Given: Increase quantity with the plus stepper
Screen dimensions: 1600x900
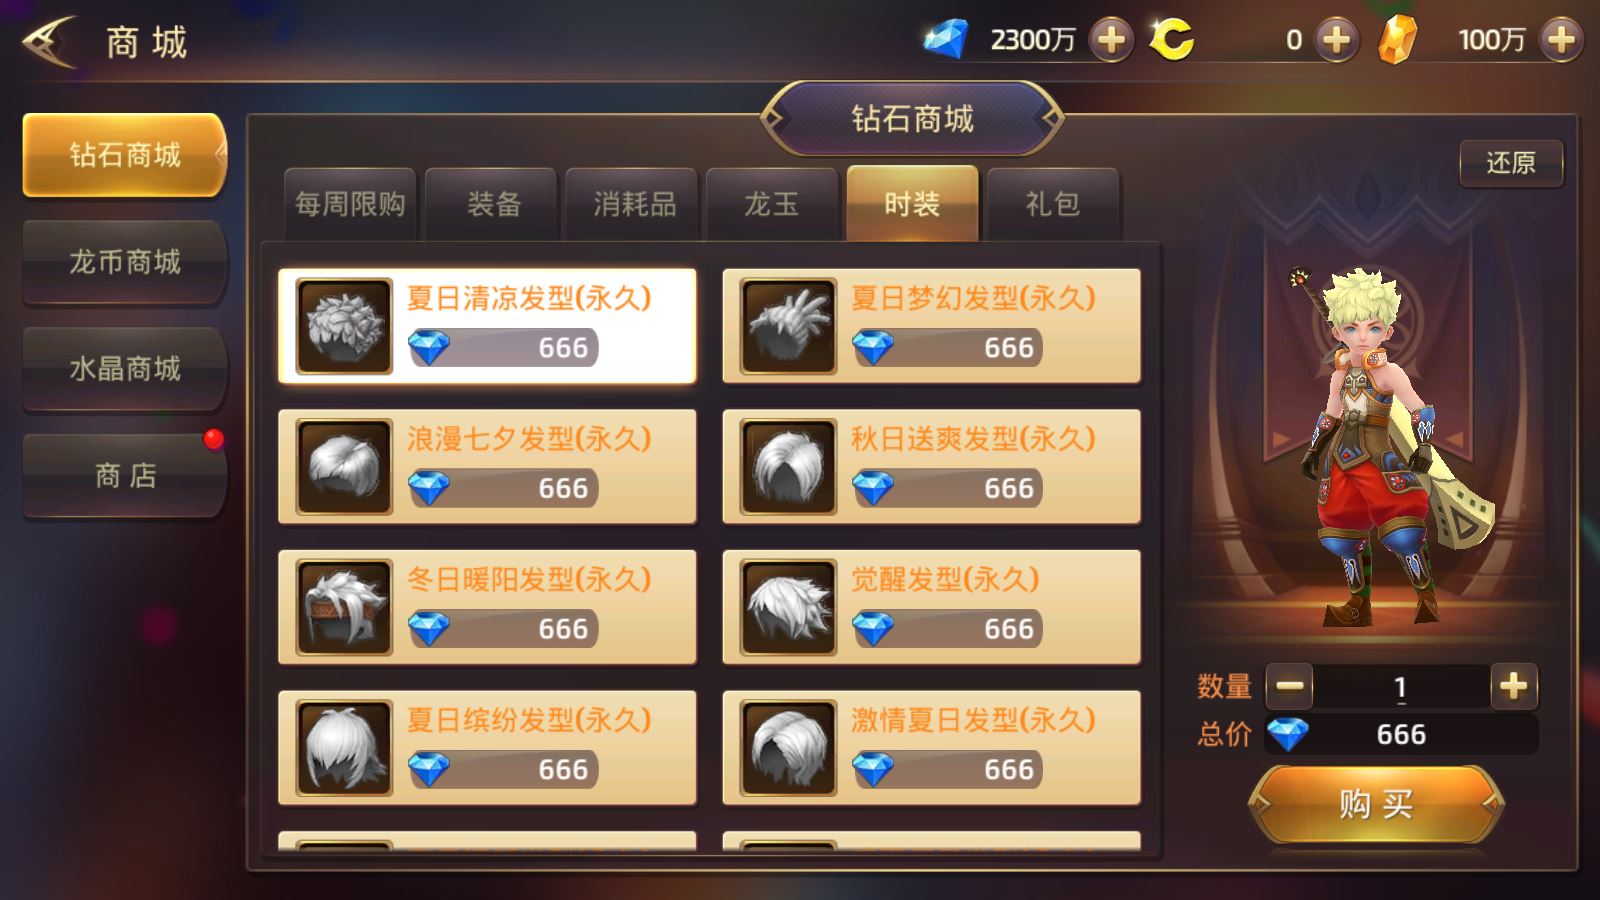Looking at the screenshot, I should [1514, 686].
